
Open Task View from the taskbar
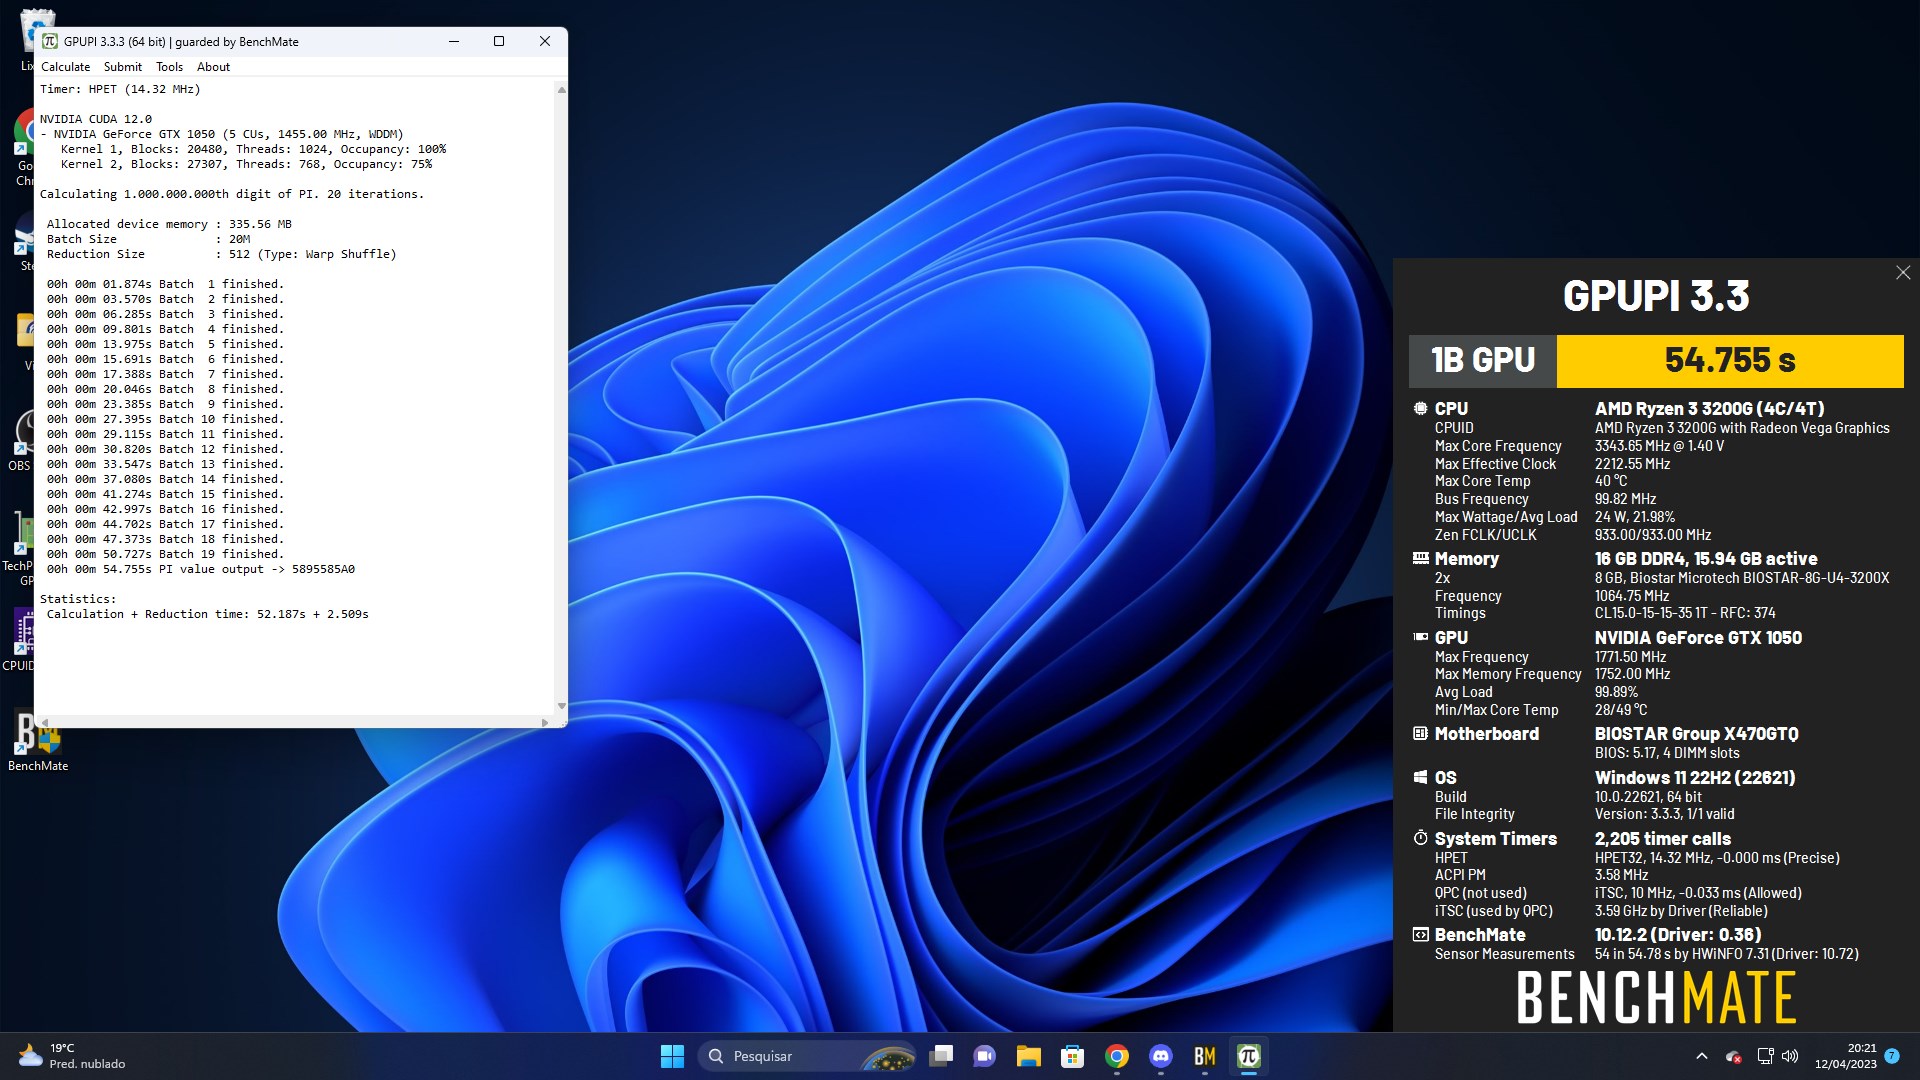pyautogui.click(x=940, y=1056)
